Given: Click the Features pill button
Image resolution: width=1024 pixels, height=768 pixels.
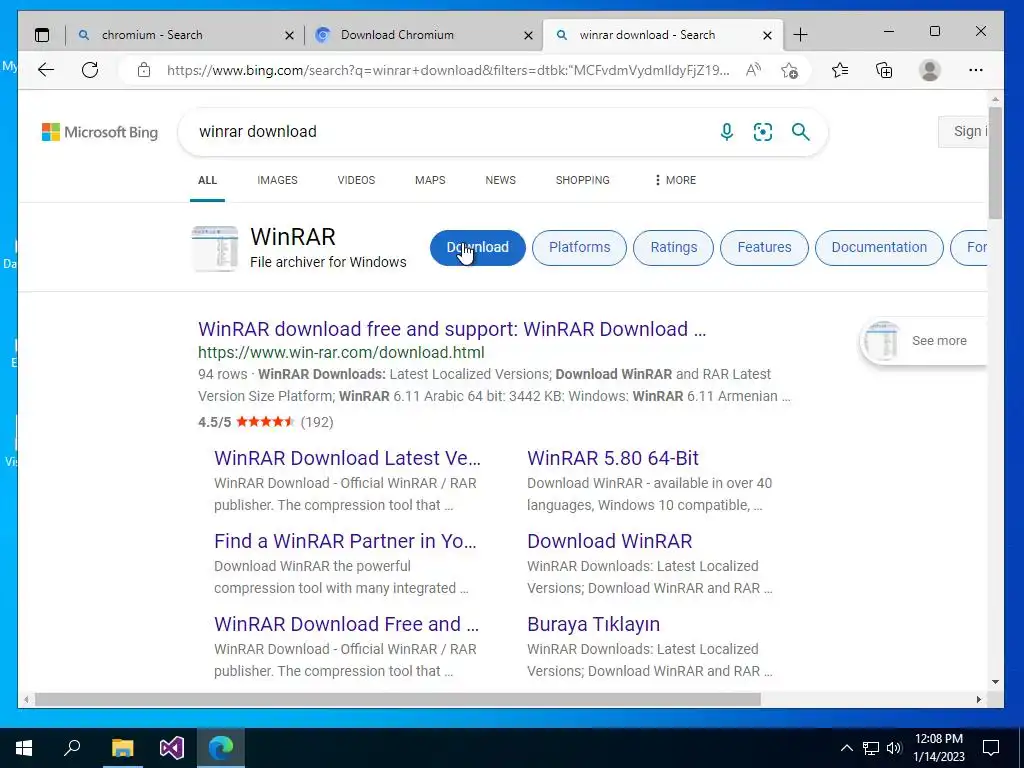Looking at the screenshot, I should tap(764, 248).
